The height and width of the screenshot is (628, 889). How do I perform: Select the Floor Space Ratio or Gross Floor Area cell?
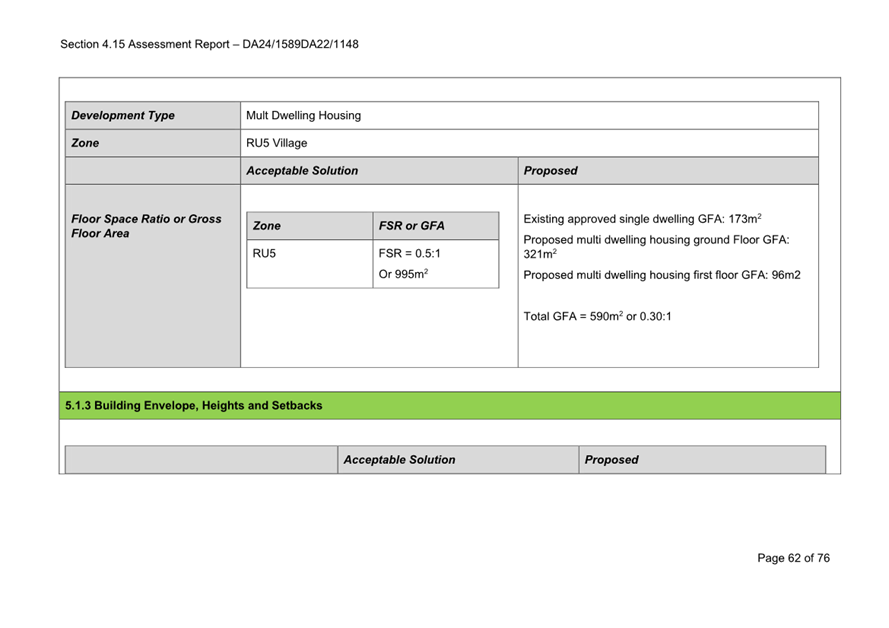[x=146, y=226]
